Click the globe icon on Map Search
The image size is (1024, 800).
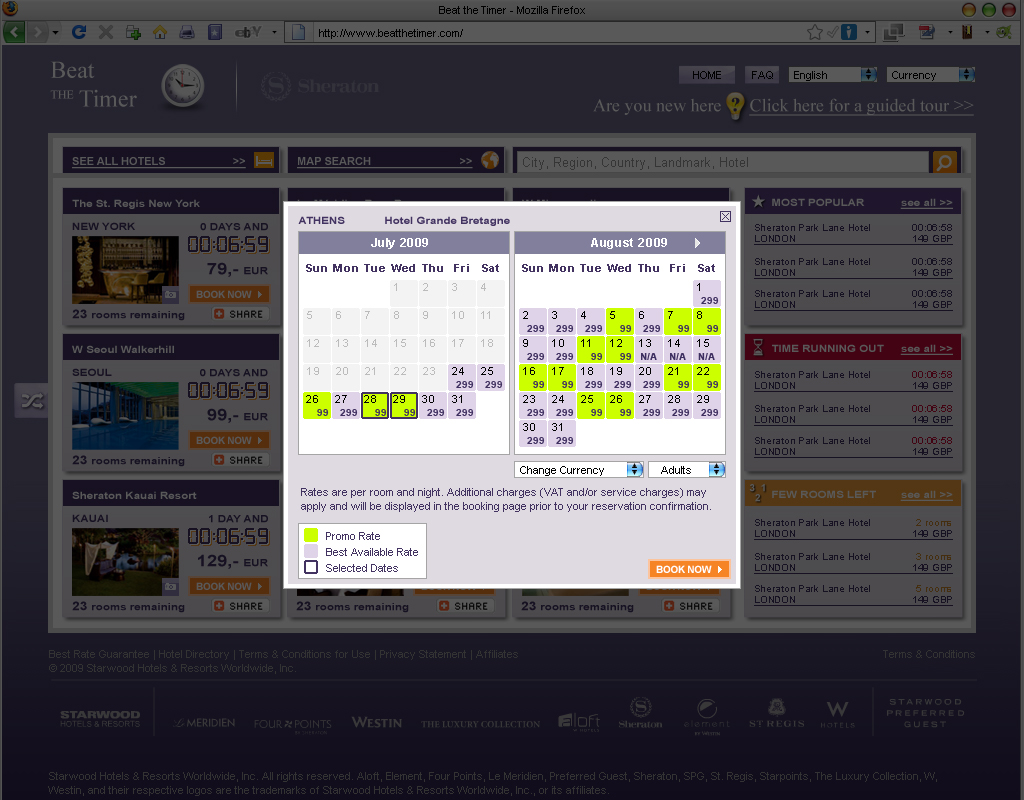[490, 160]
